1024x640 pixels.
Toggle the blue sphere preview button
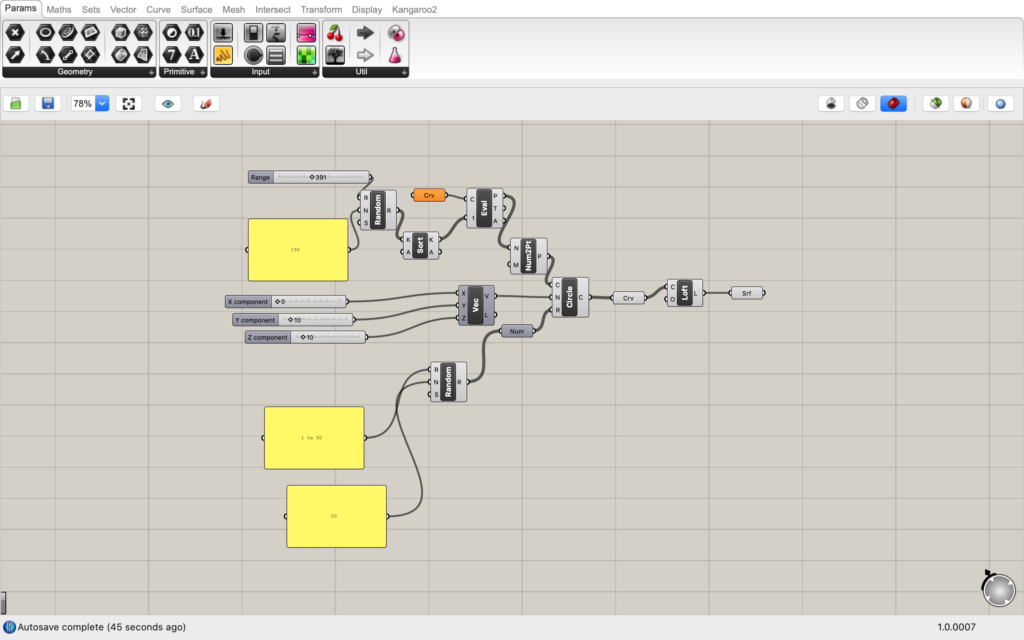pyautogui.click(x=1000, y=103)
